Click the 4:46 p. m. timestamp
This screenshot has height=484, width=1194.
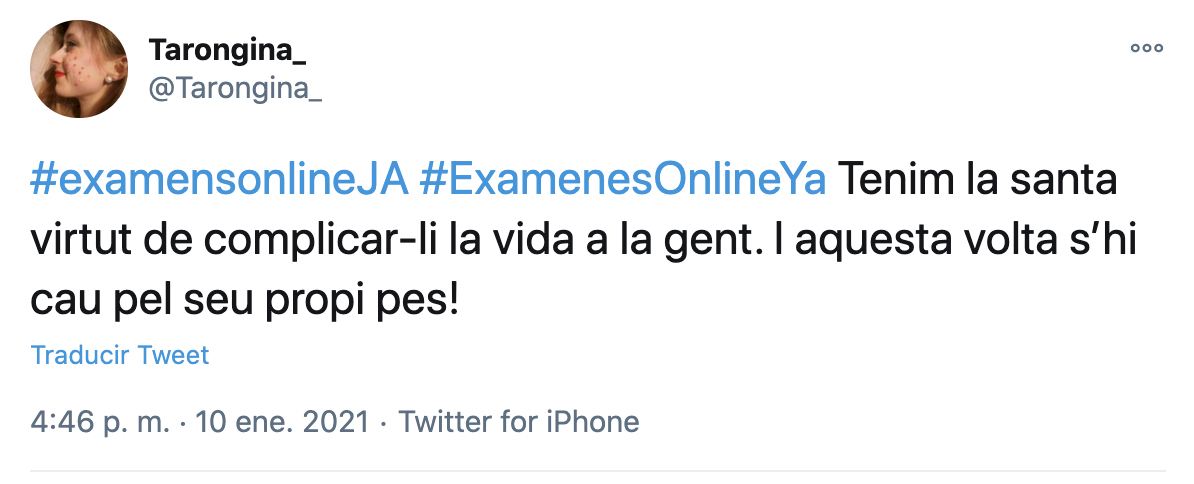pos(101,421)
